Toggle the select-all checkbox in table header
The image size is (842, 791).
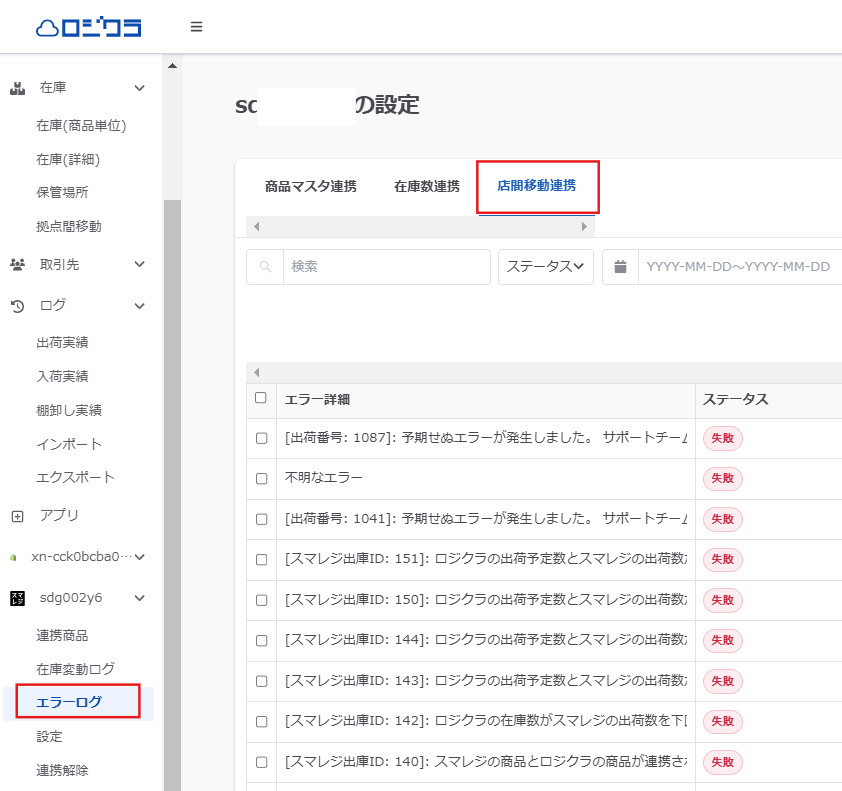261,398
